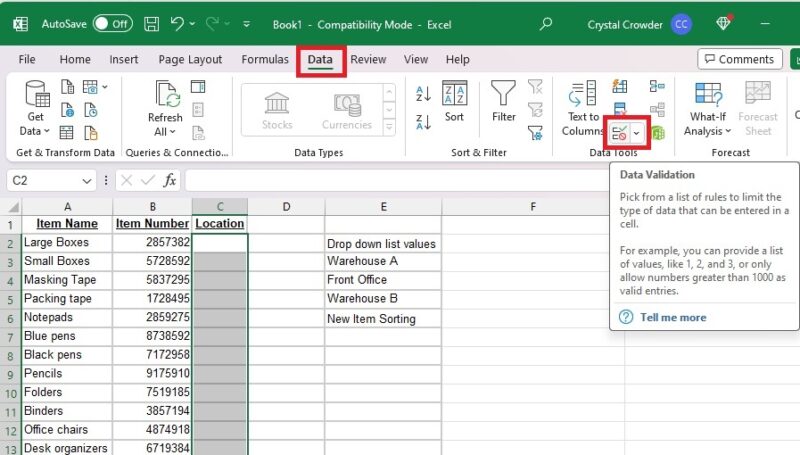Click the search magnifier in title bar
Screen dimensions: 800x455
click(546, 23)
